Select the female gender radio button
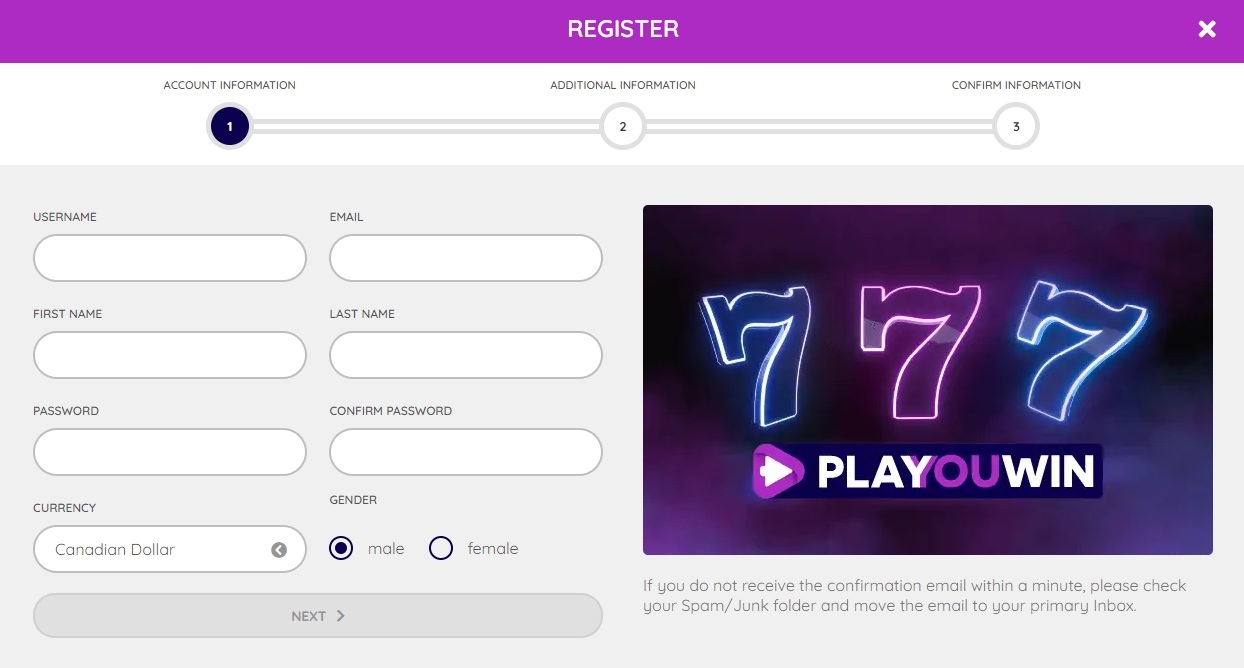 click(x=441, y=548)
